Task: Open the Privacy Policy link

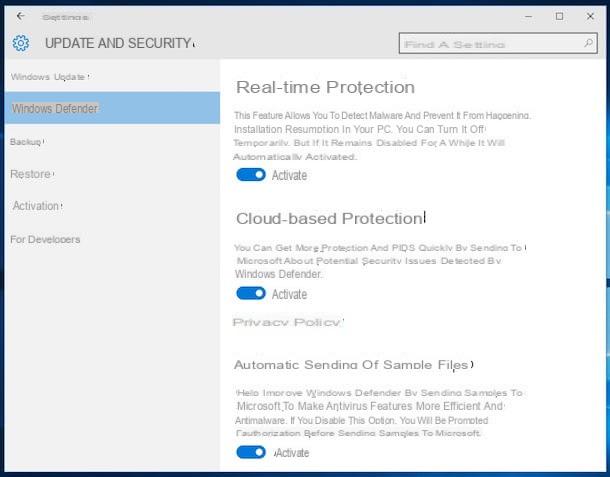Action: tap(288, 323)
